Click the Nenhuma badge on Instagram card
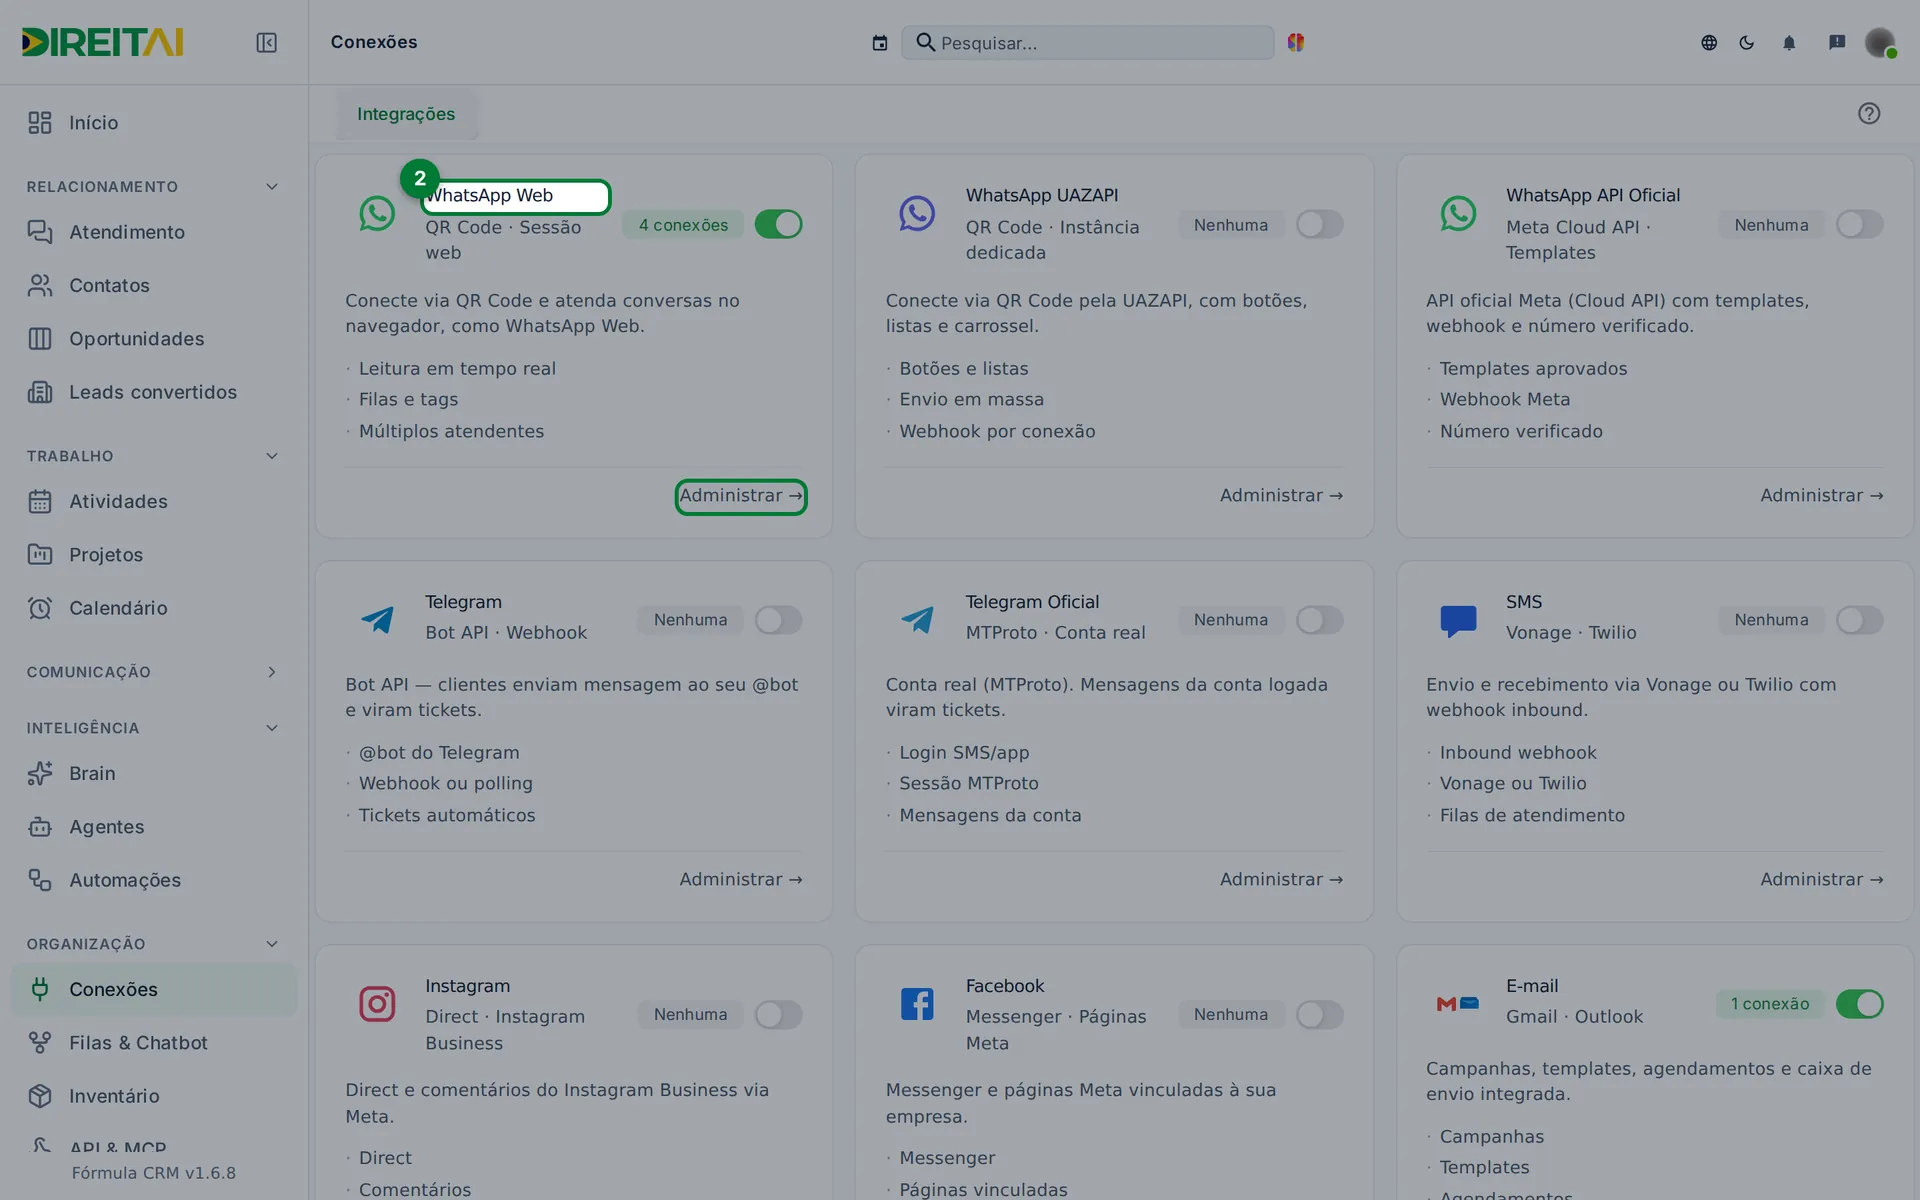 pyautogui.click(x=690, y=1015)
